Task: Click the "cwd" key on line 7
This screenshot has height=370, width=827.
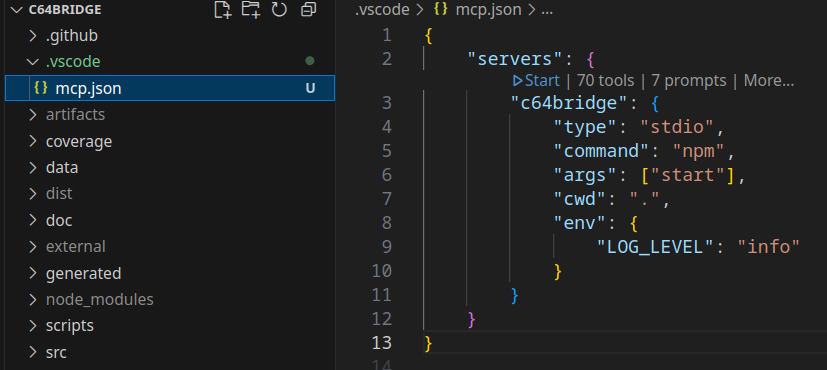Action: pyautogui.click(x=580, y=199)
